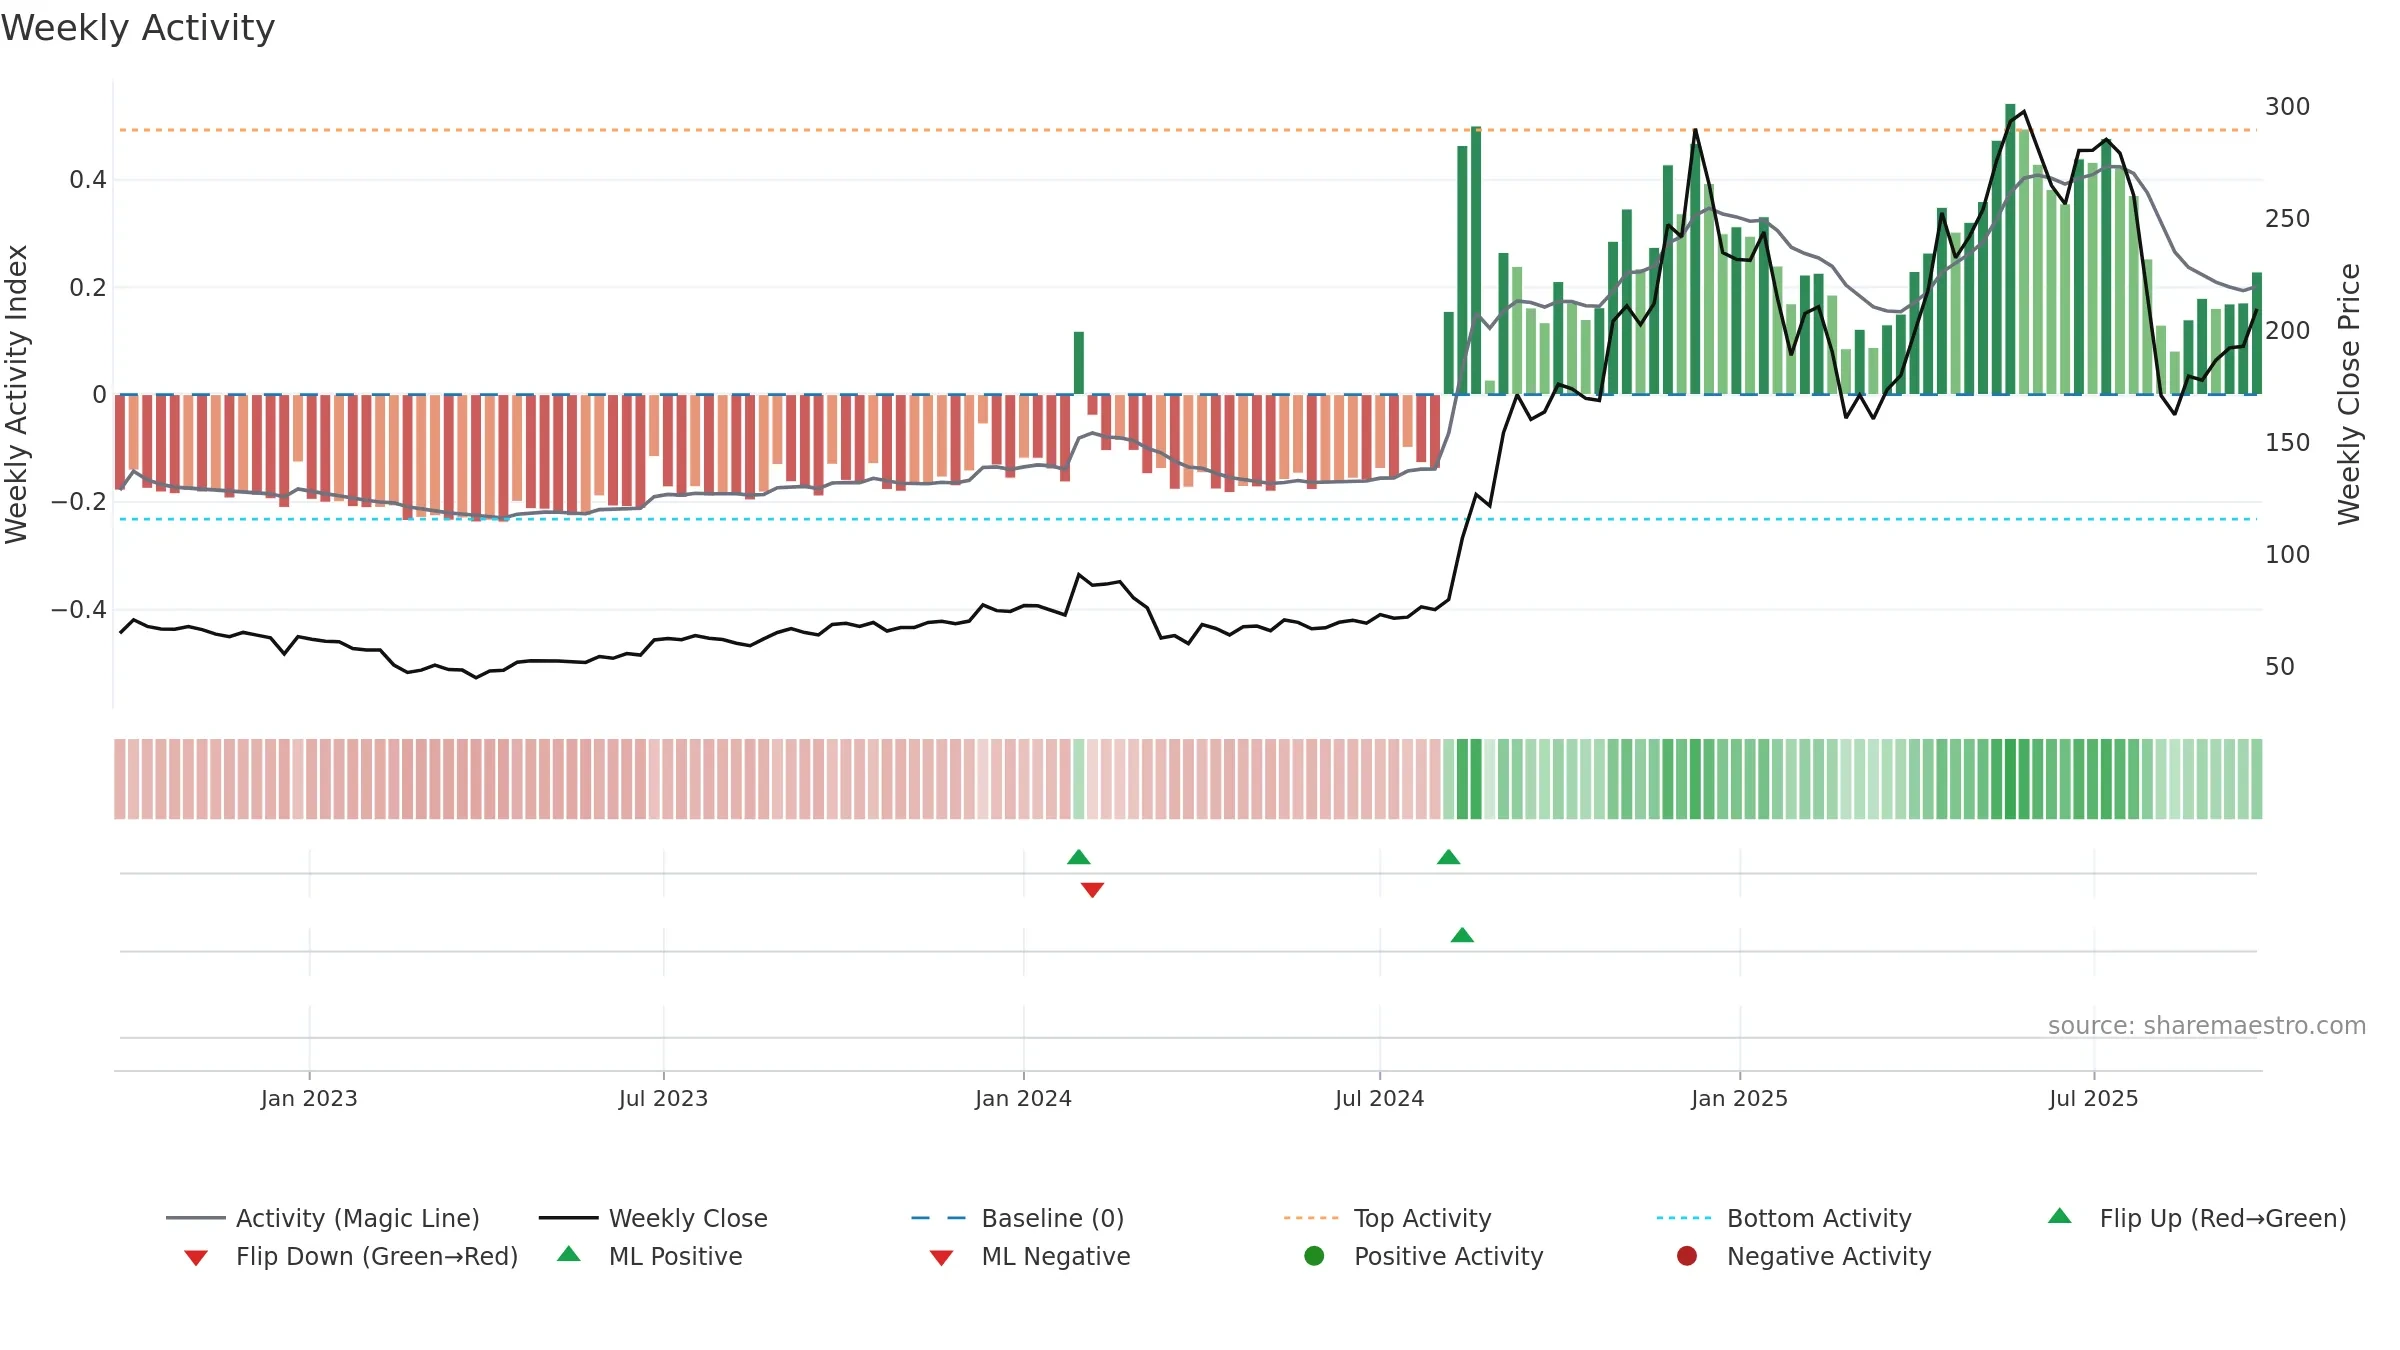Toggle the Top Activity legend entry
This screenshot has width=2400, height=1350.
(1388, 1218)
